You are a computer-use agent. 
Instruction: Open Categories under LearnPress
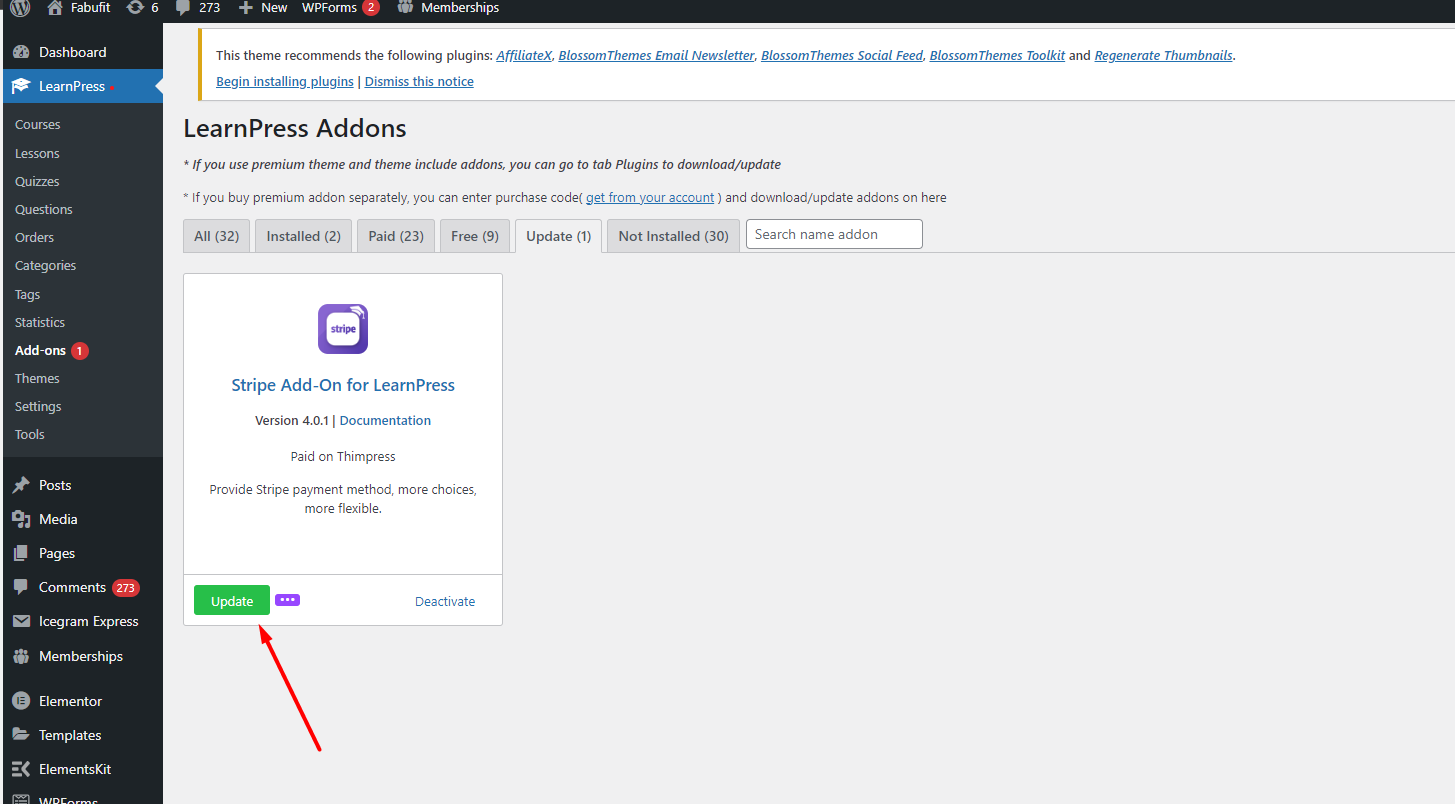pos(46,265)
